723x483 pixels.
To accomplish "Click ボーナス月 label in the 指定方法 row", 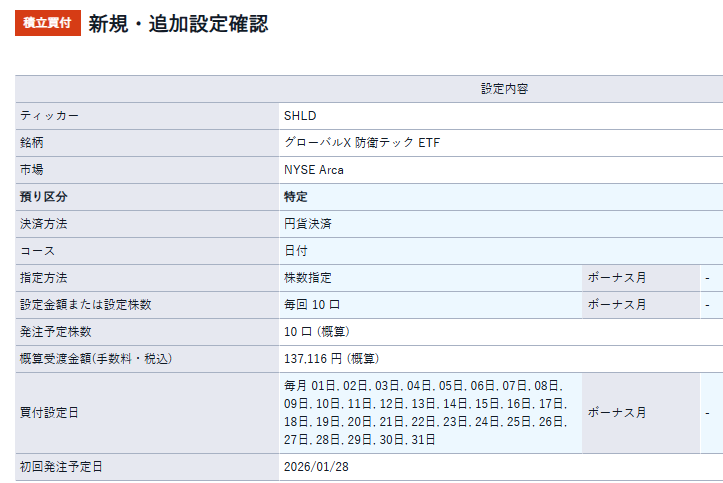I will tap(617, 278).
